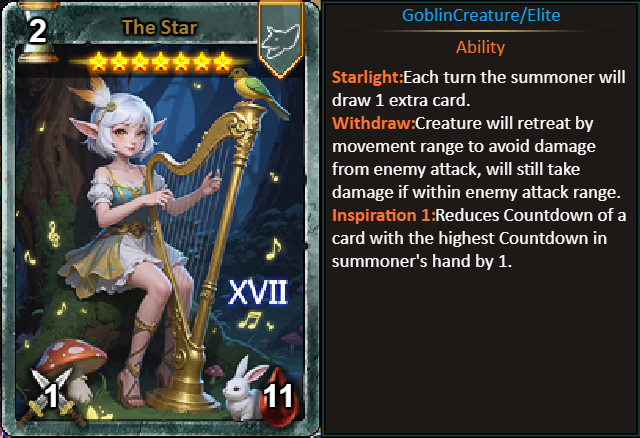Click the Ability section heading
640x438 pixels.
tap(480, 47)
